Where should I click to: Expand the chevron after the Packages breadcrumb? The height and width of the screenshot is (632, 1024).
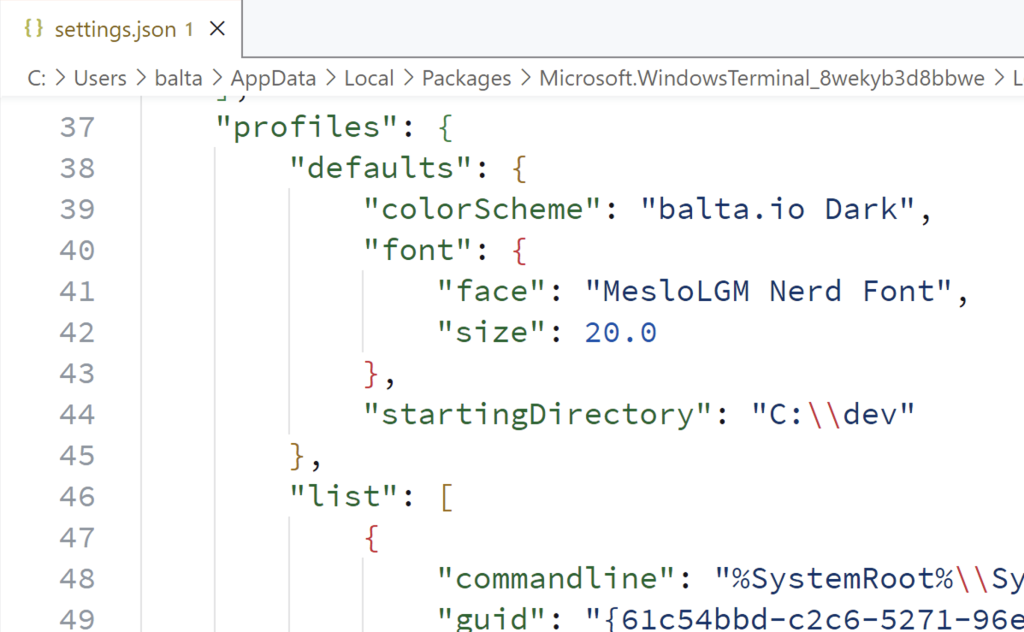click(x=526, y=78)
